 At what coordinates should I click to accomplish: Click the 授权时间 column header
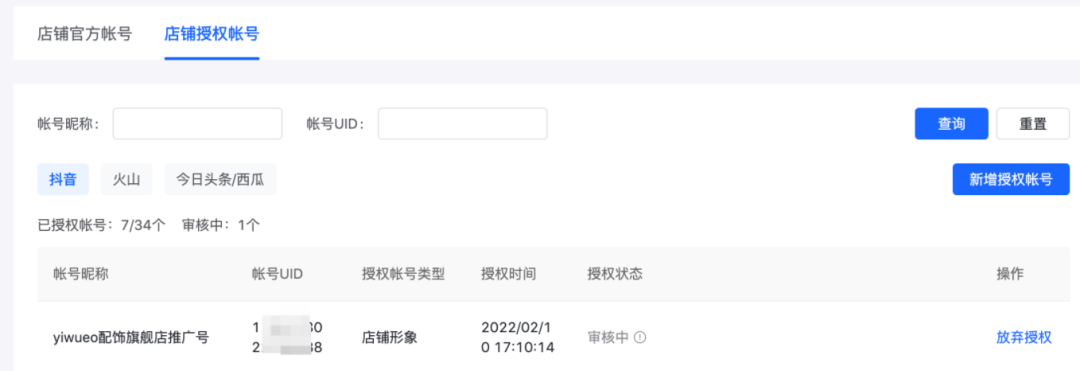[x=509, y=274]
